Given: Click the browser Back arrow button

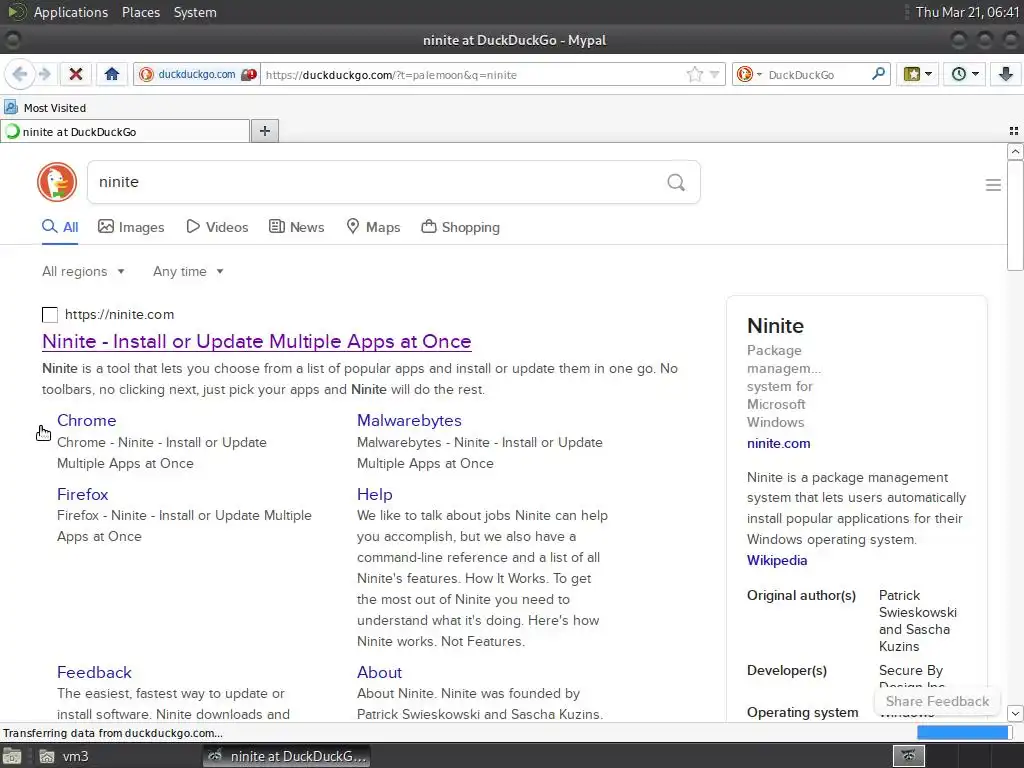Looking at the screenshot, I should [x=20, y=74].
